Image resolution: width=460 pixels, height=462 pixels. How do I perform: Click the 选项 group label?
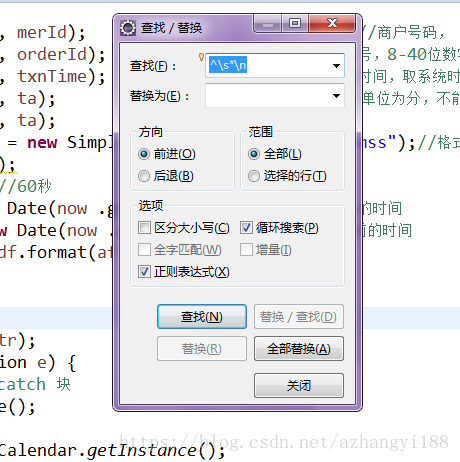point(151,206)
